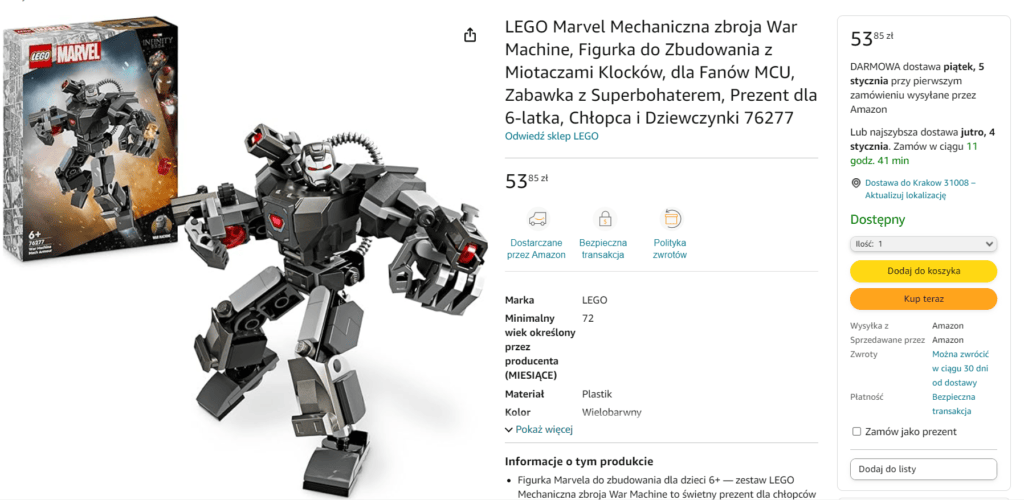Click the Polityka zwrotów box icon
The image size is (1024, 500).
click(x=670, y=219)
